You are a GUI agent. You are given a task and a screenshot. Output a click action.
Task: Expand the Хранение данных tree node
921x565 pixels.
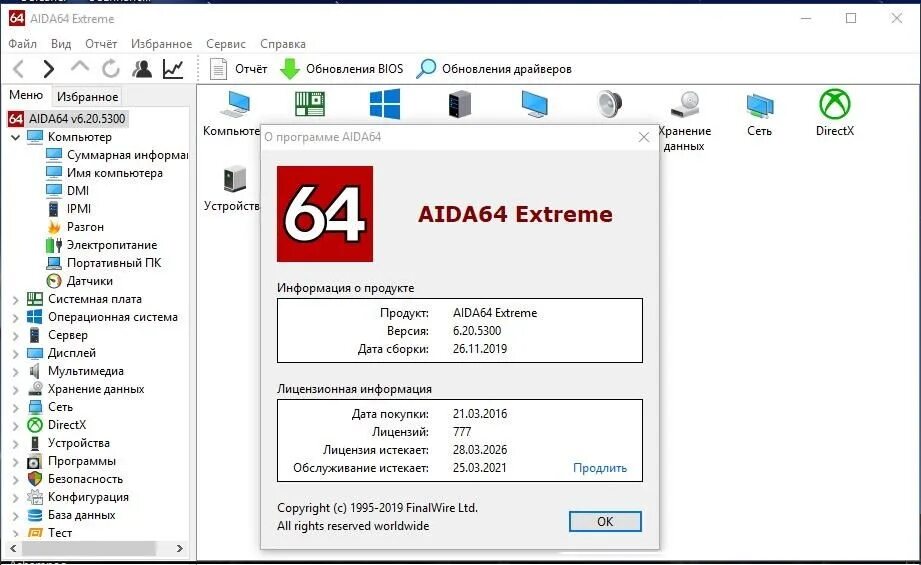(16, 390)
